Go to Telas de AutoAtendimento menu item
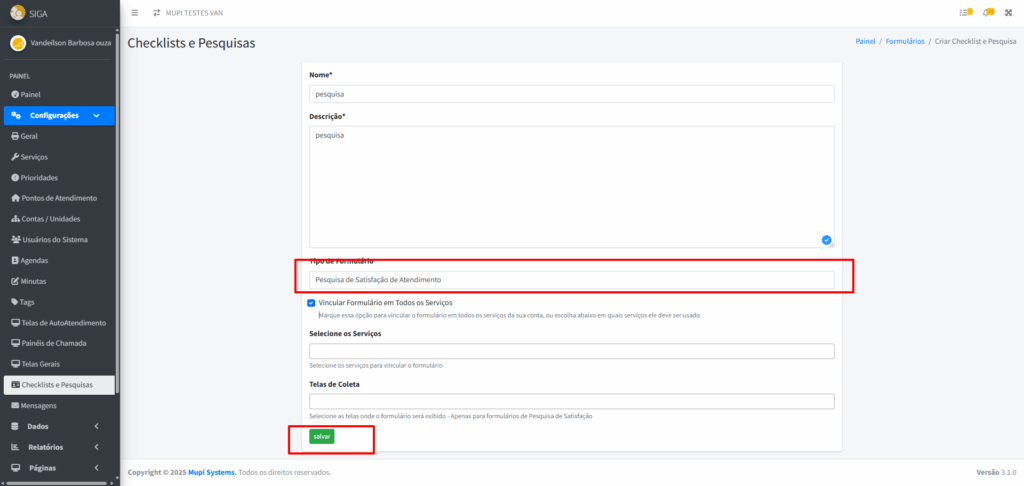The height and width of the screenshot is (486, 1024). [x=63, y=323]
